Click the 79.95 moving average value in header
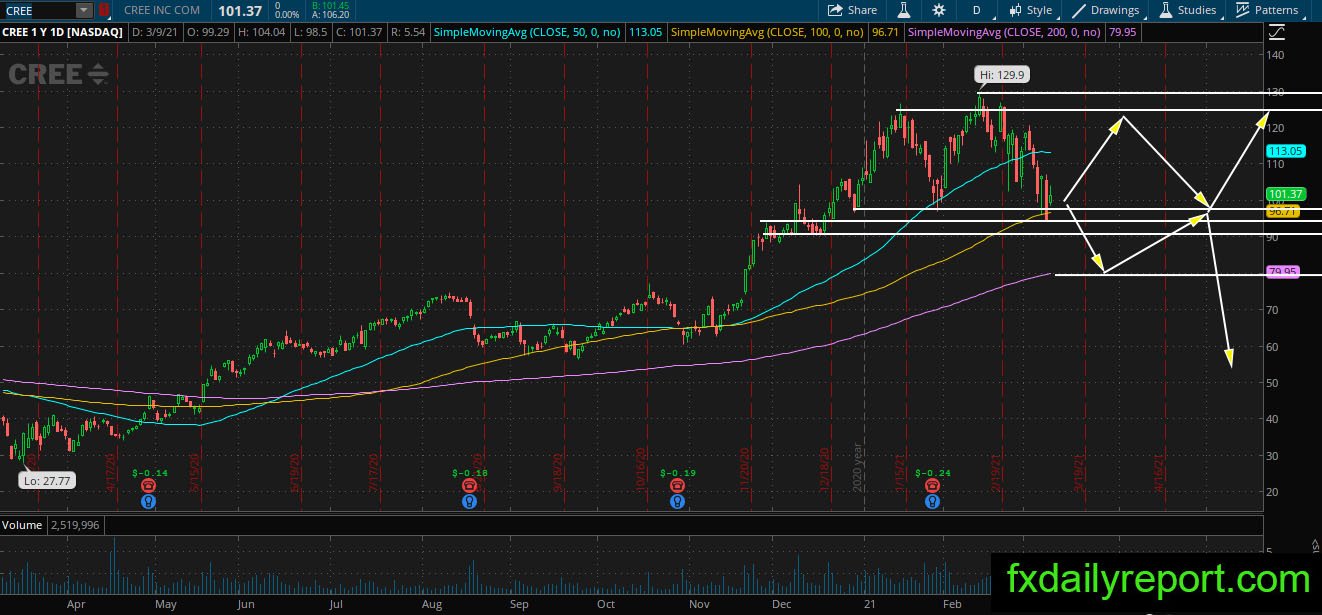The width and height of the screenshot is (1322, 615). click(x=1122, y=32)
